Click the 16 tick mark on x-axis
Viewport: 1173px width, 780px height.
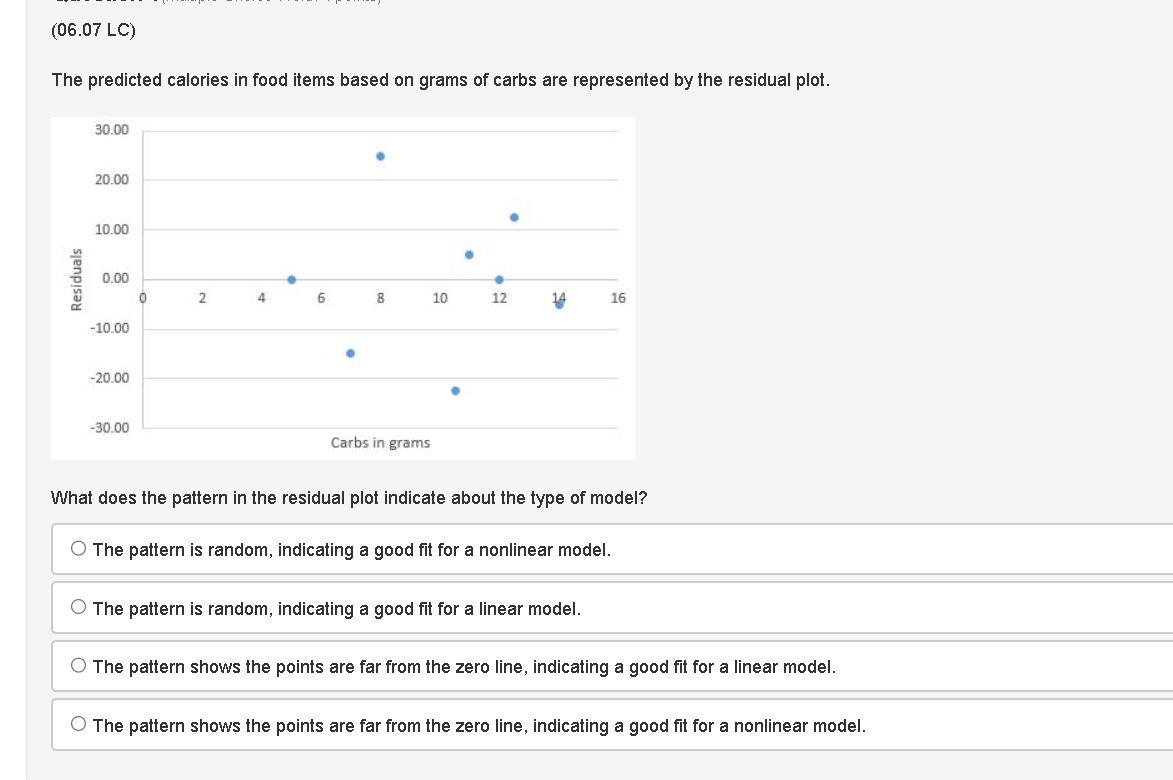coord(618,298)
